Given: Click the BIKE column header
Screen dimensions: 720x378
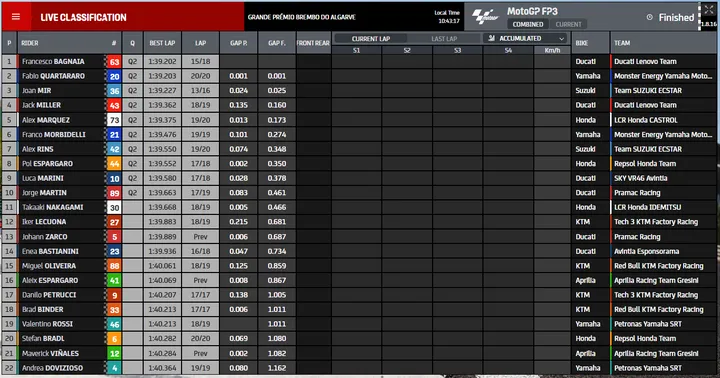Looking at the screenshot, I should (581, 43).
